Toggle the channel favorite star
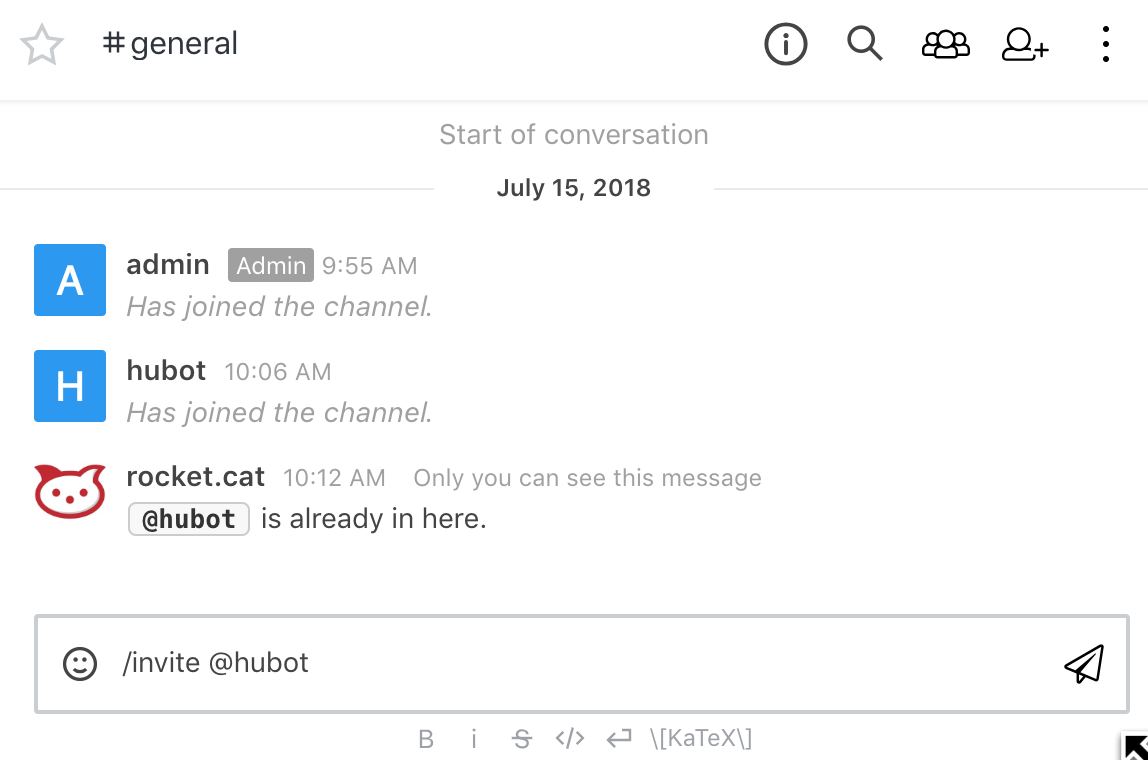Viewport: 1148px width, 760px height. click(x=42, y=44)
